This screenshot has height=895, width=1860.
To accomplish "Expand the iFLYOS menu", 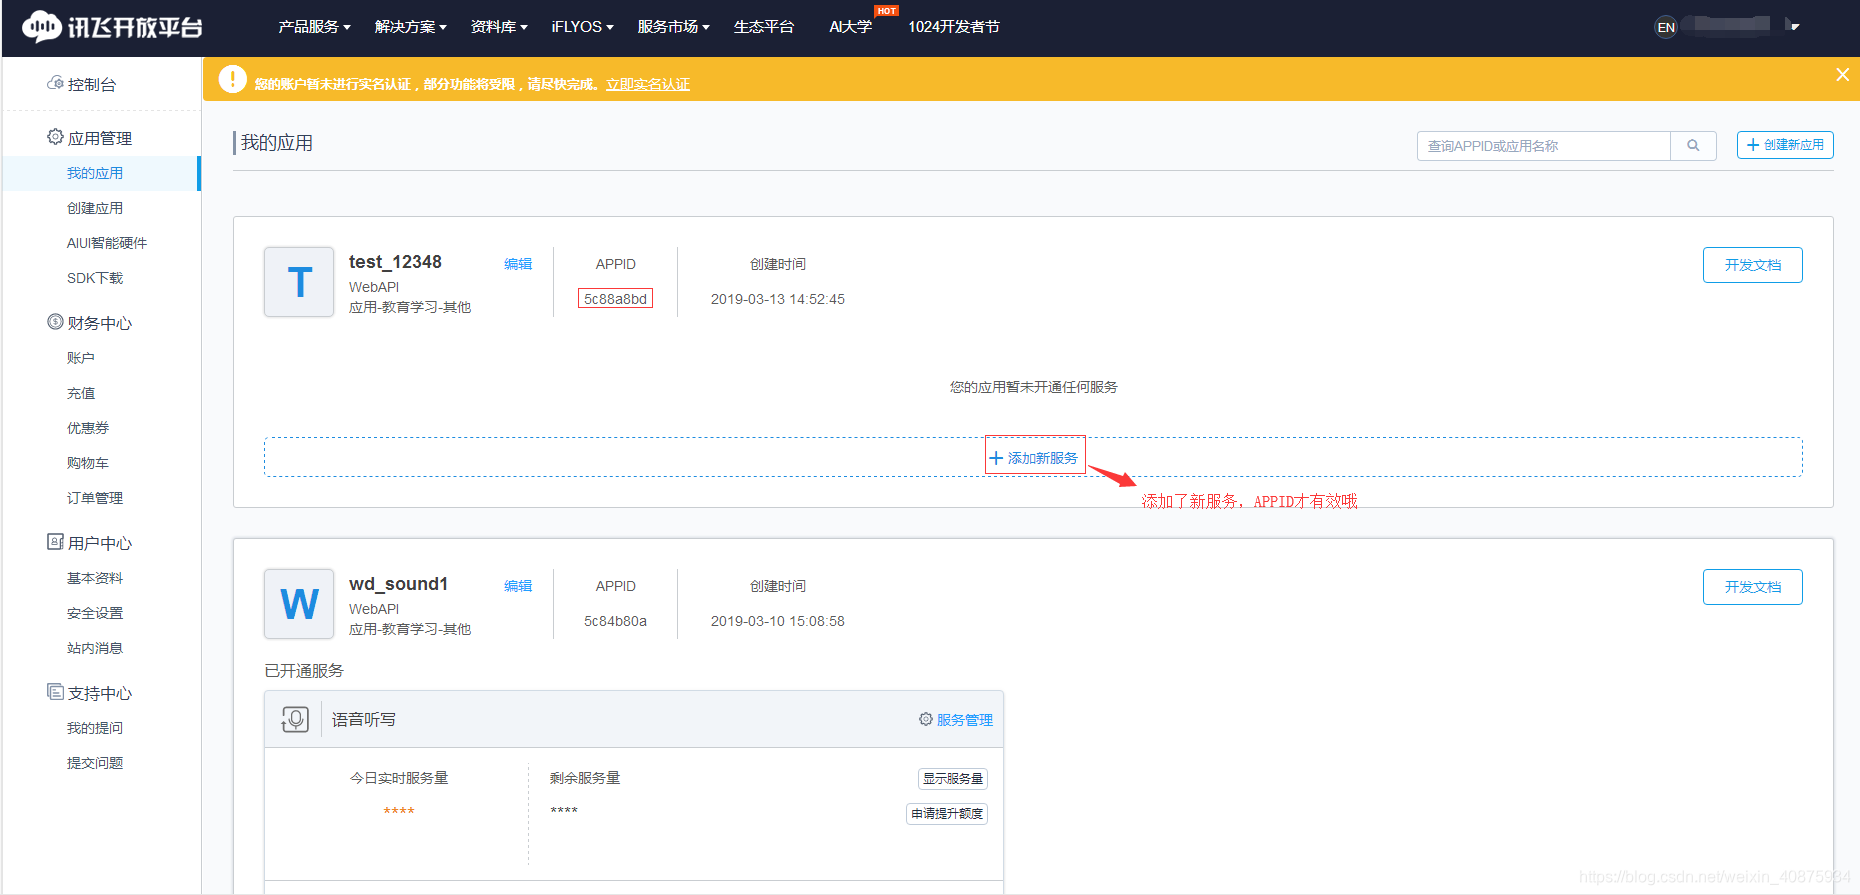I will 582,27.
